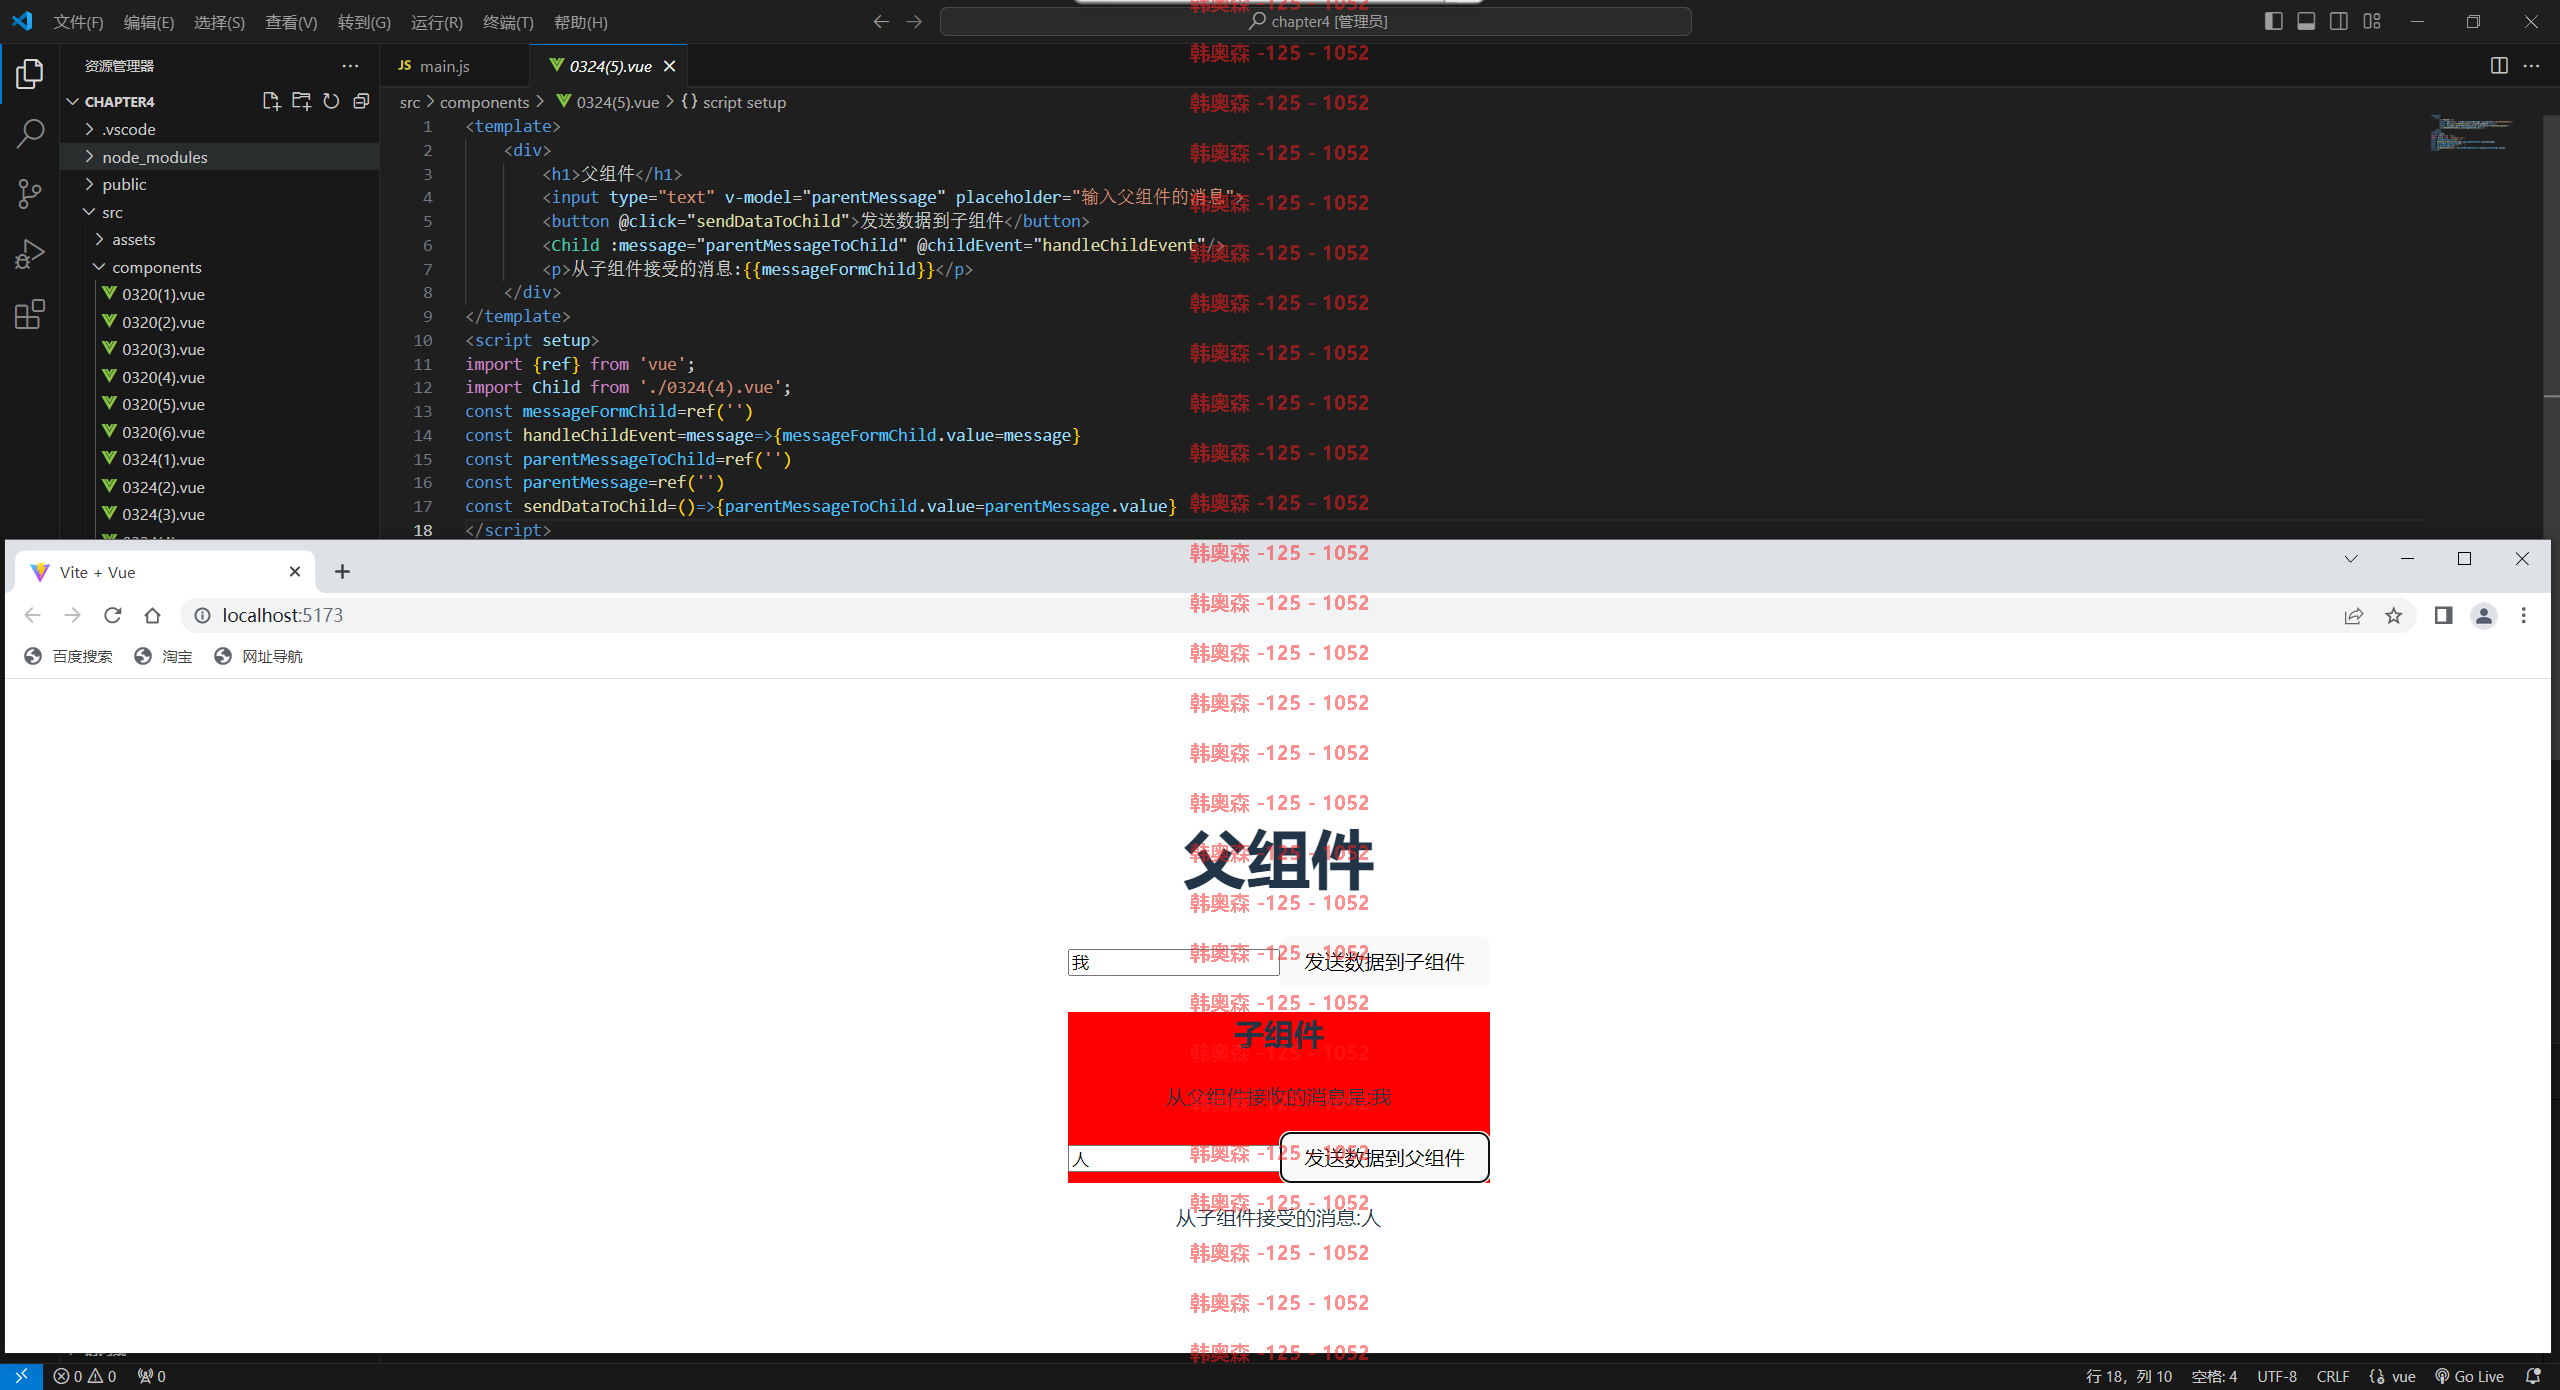The image size is (2560, 1390).
Task: Show errors and warnings count in status bar
Action: 85,1376
